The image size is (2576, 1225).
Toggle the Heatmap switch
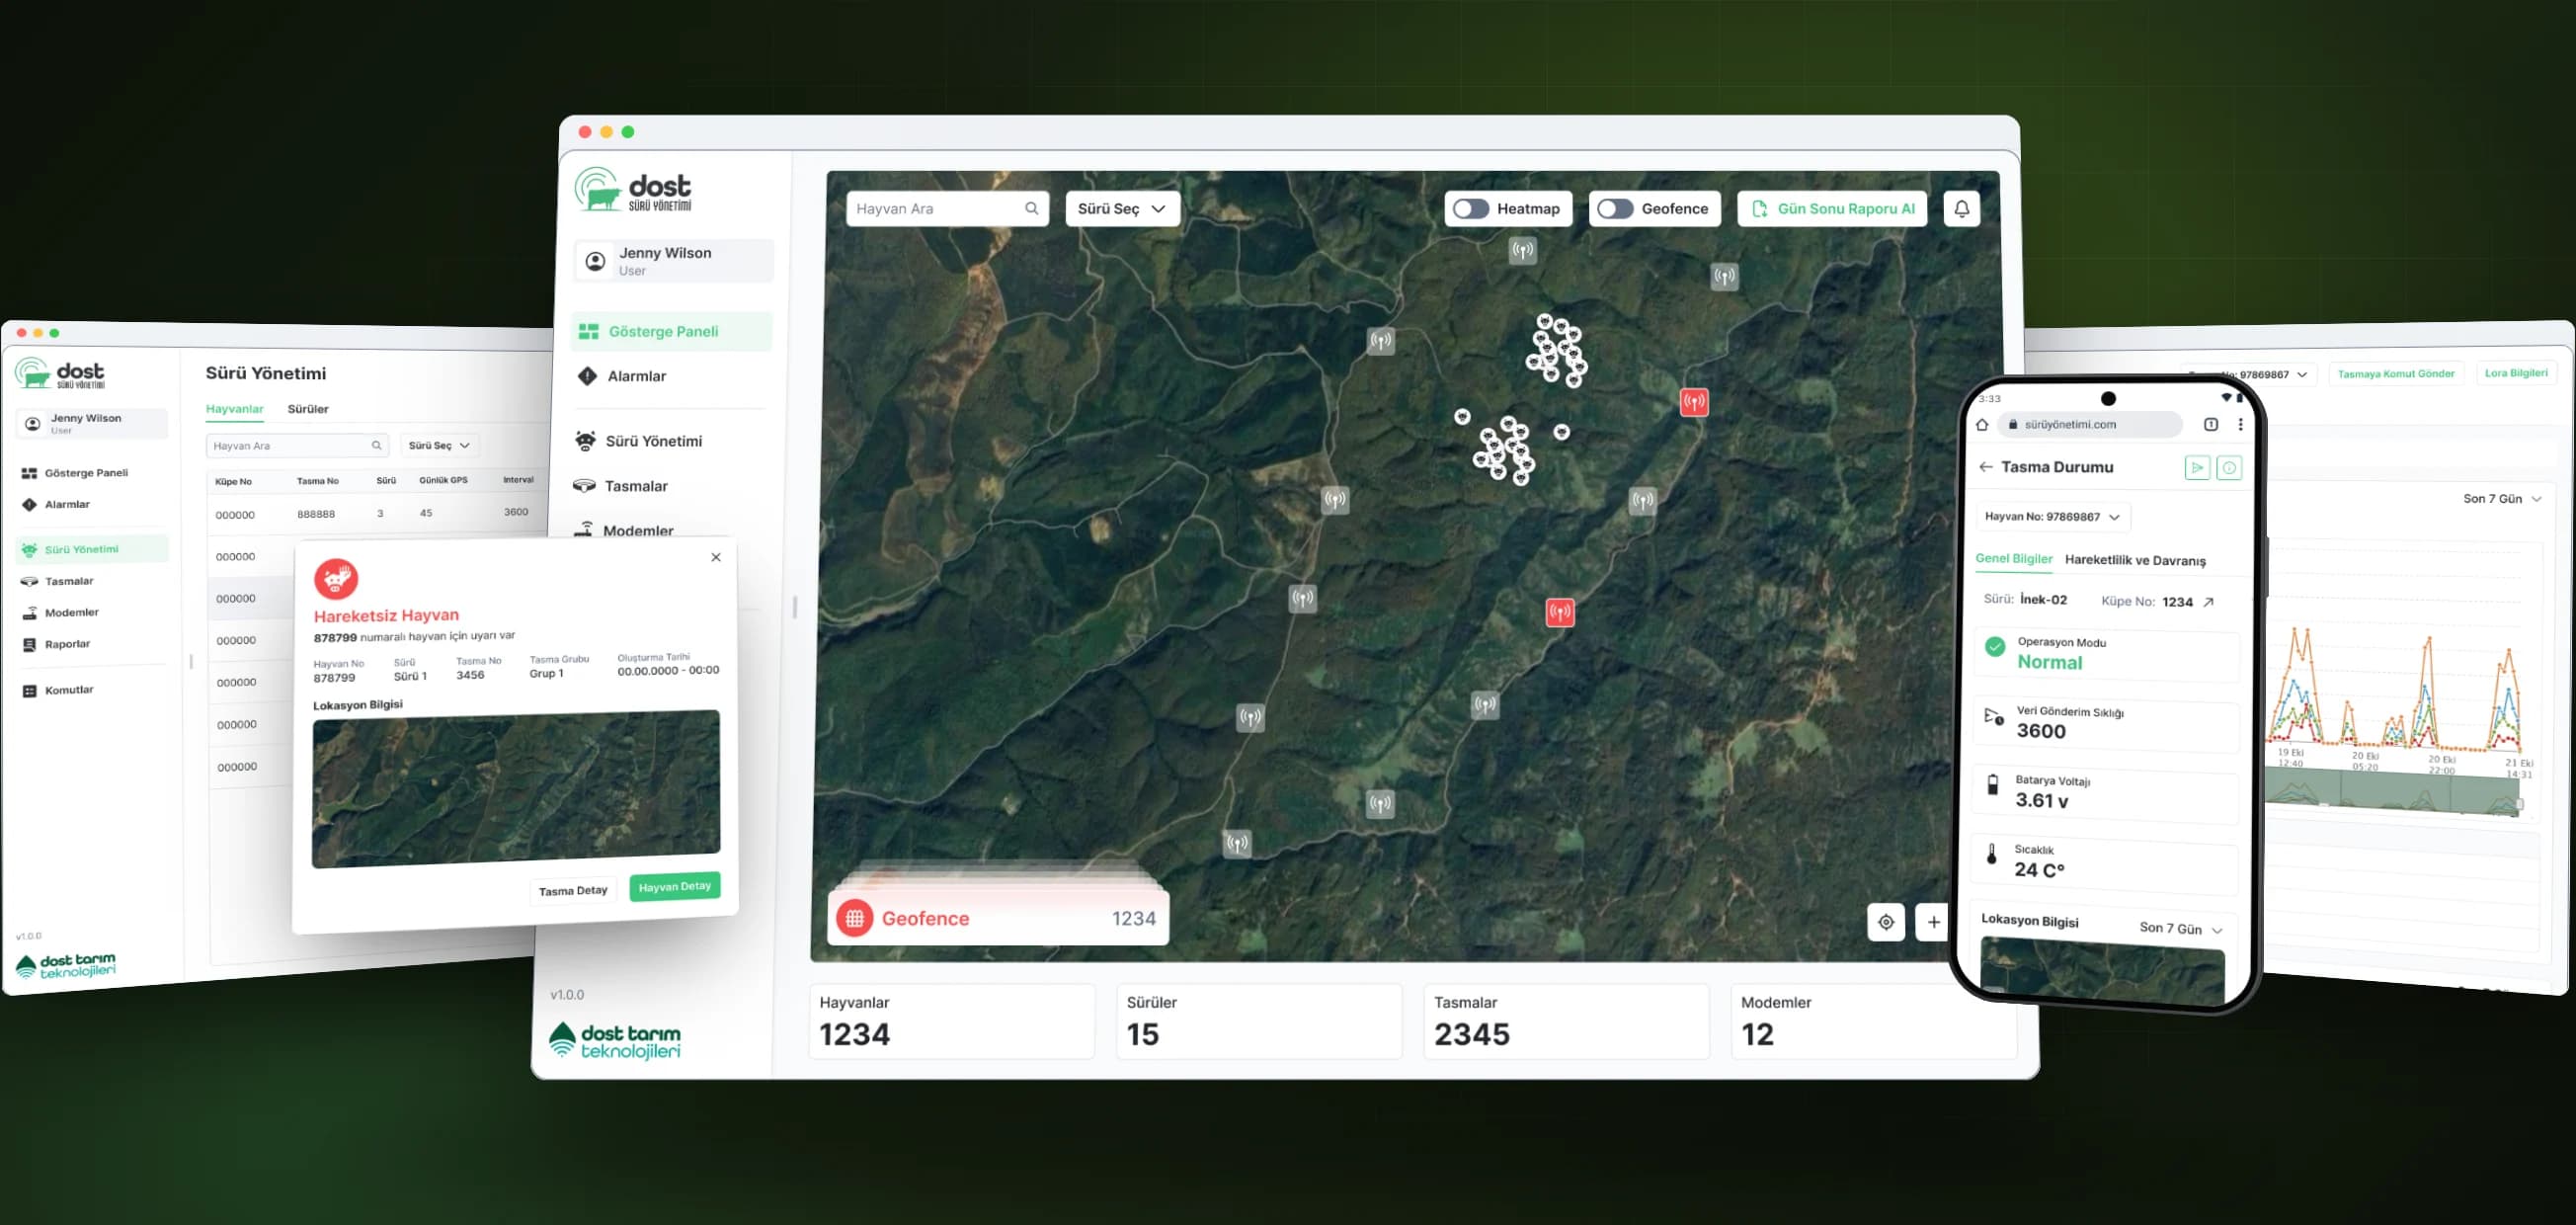coord(1471,209)
